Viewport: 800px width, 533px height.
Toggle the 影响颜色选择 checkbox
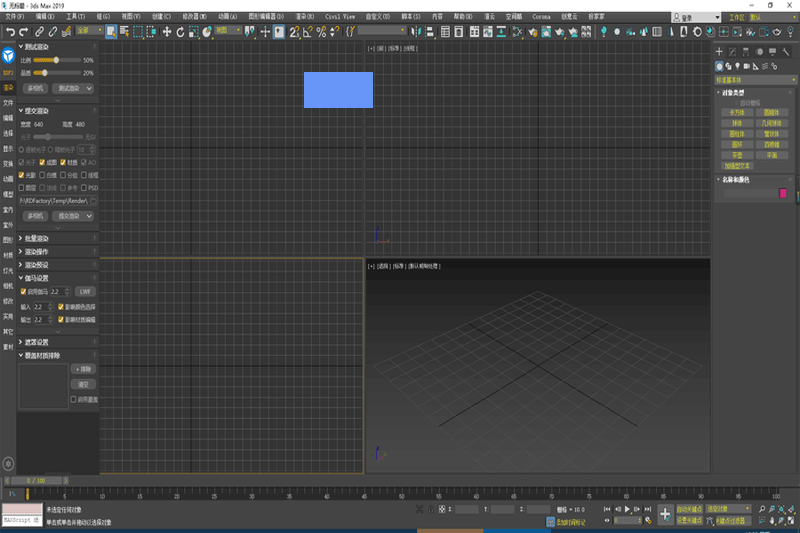point(61,306)
